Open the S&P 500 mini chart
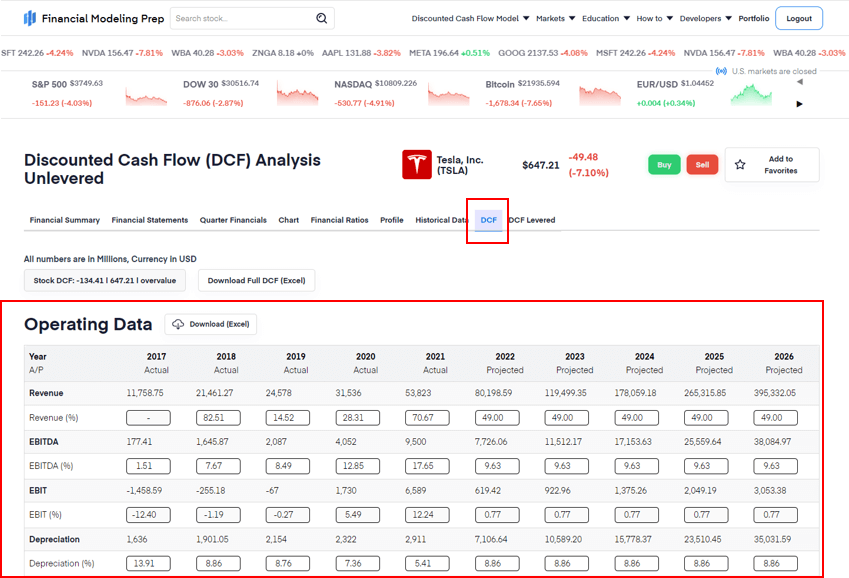 (146, 96)
